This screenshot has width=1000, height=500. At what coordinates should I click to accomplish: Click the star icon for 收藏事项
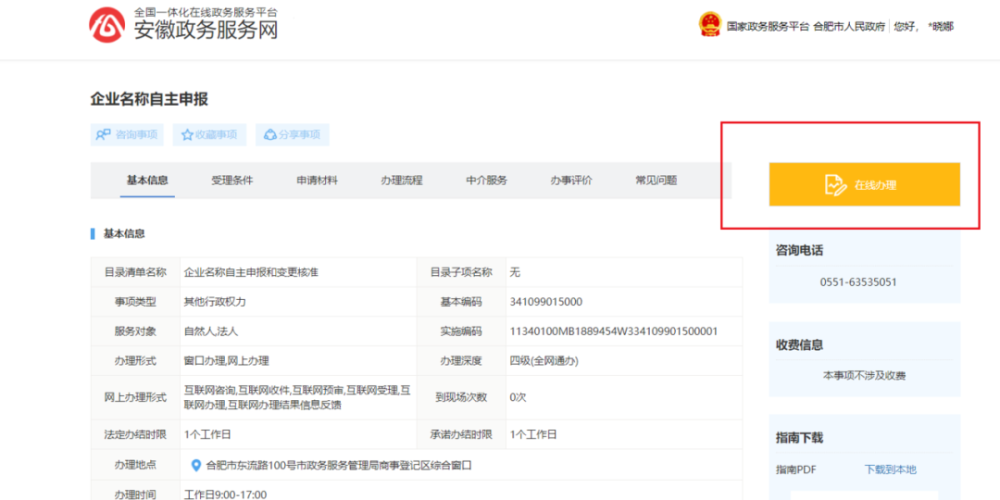187,135
